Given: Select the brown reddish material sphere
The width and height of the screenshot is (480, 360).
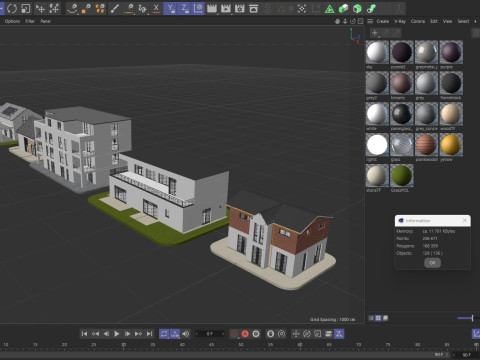Looking at the screenshot, I should click(402, 83).
